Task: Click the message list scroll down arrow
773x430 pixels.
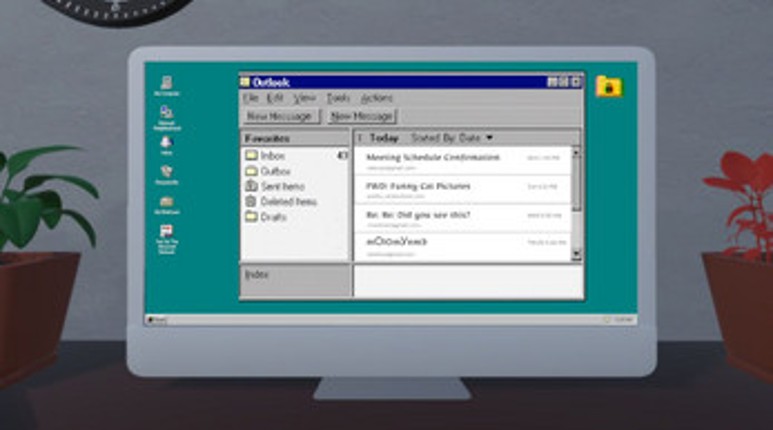Action: pyautogui.click(x=575, y=255)
